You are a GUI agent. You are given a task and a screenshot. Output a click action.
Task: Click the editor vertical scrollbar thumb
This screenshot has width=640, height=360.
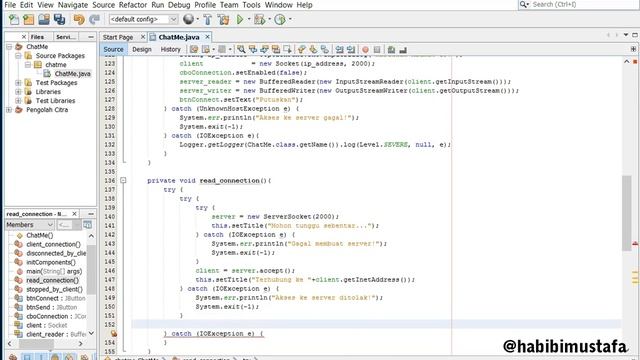tap(627, 213)
